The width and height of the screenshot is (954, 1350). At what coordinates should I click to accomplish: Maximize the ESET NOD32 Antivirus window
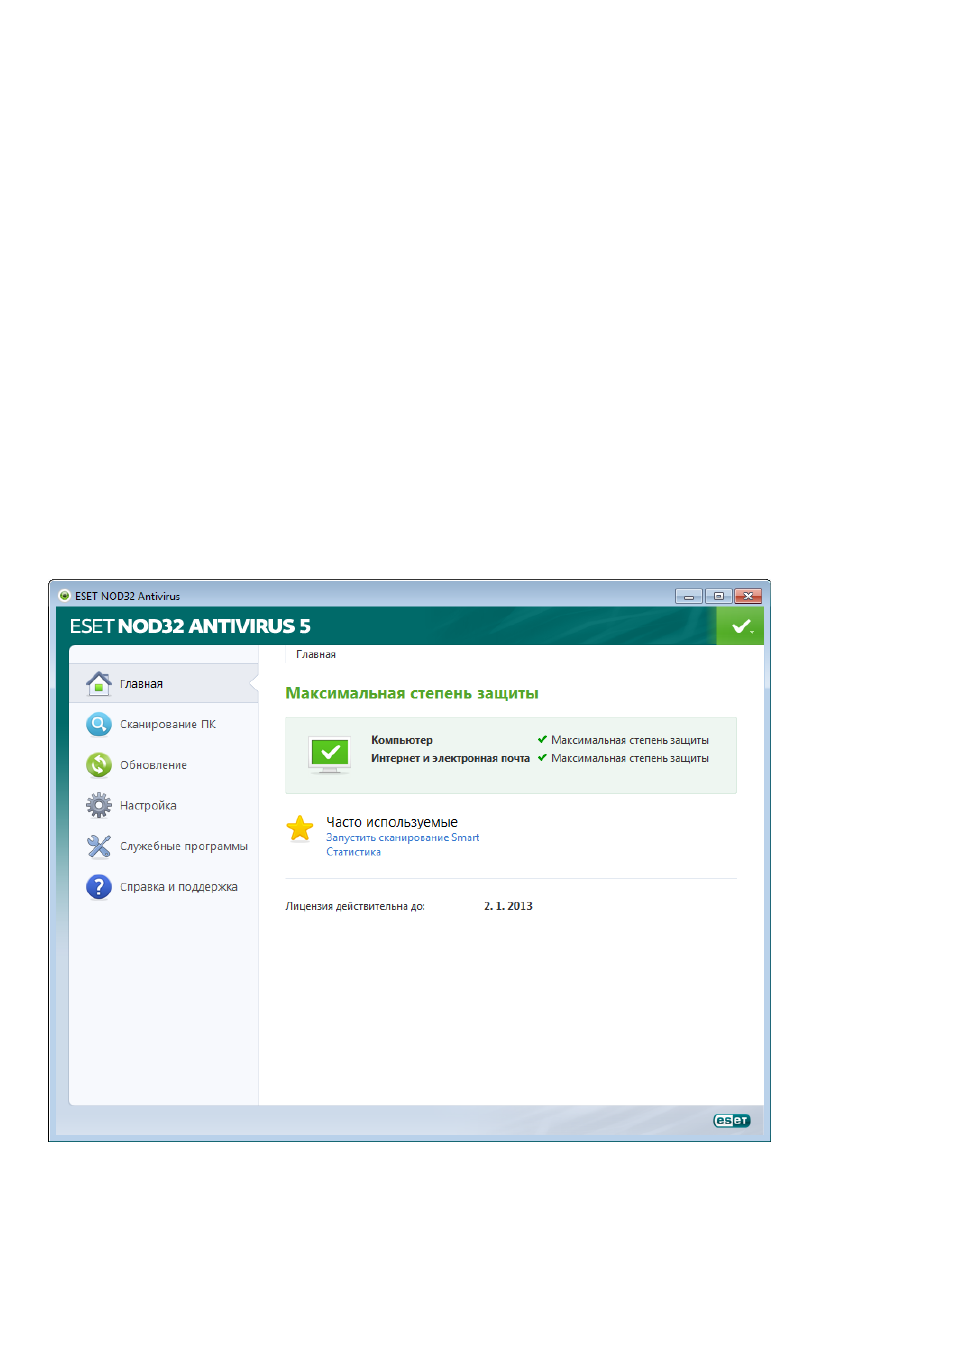718,596
